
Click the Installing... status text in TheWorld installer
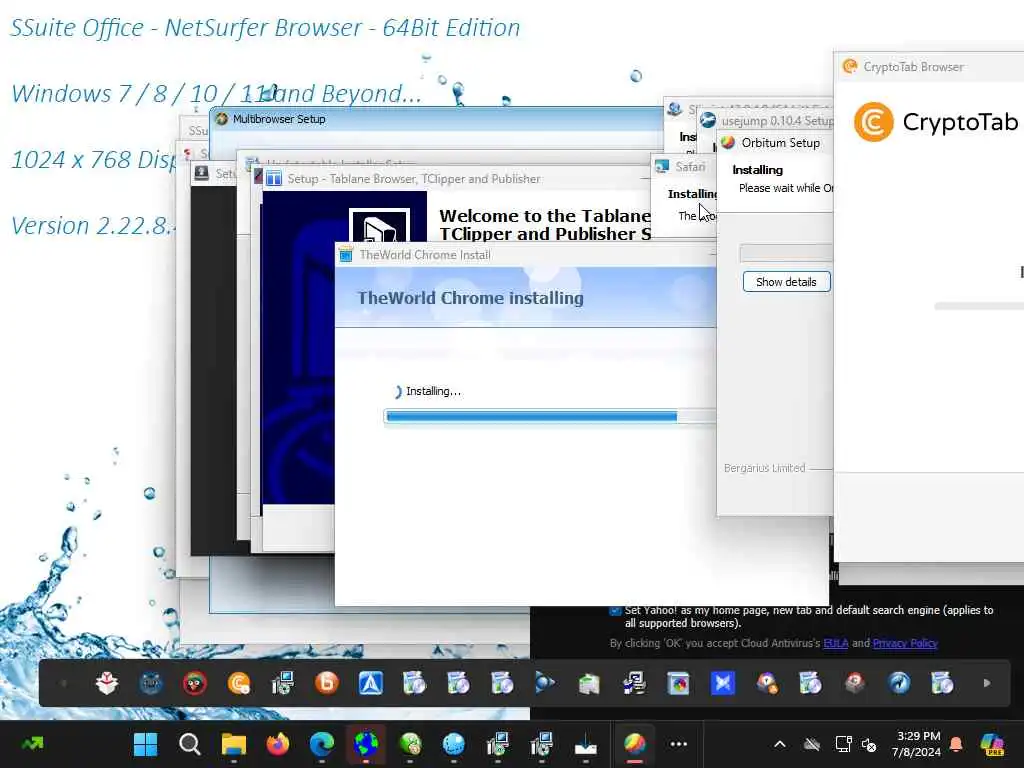(433, 391)
